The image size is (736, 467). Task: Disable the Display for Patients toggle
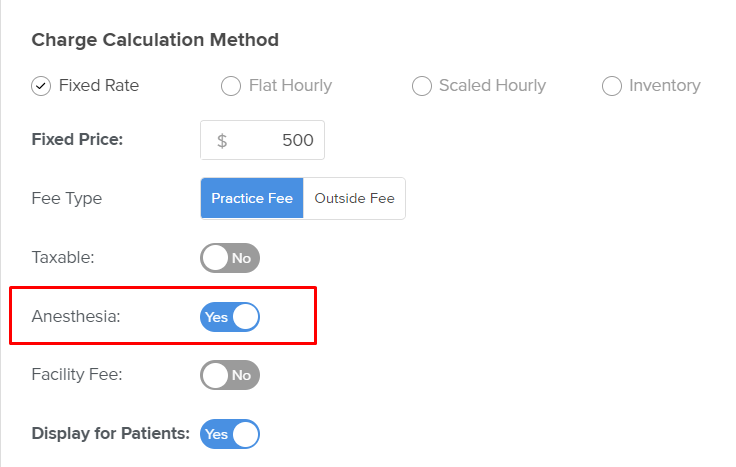click(x=230, y=434)
